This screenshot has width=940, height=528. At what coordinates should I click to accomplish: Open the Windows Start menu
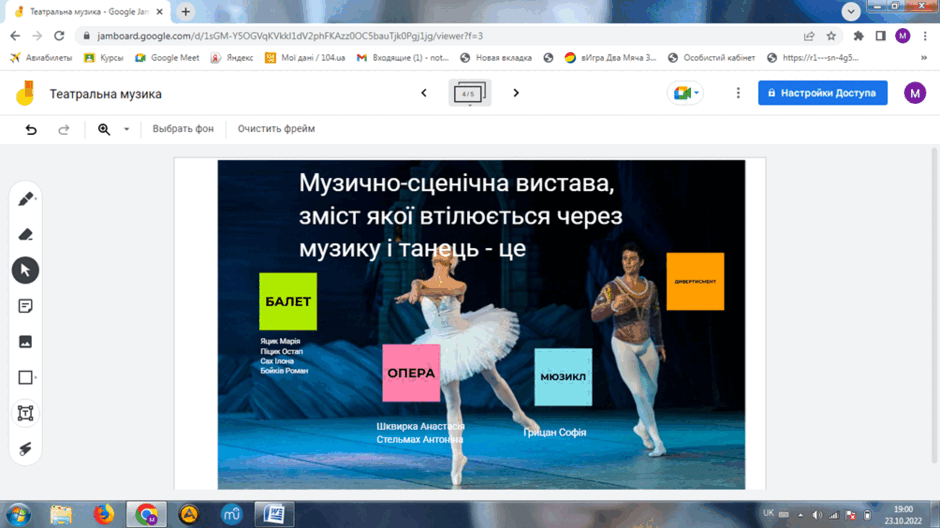(18, 515)
